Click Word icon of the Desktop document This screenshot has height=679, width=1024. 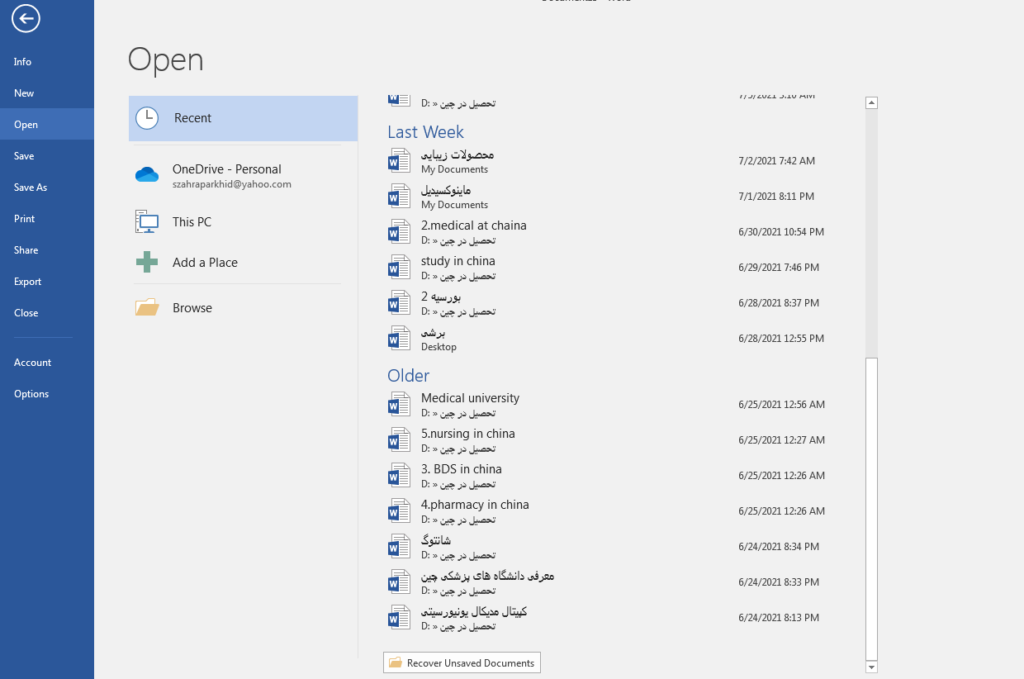click(x=399, y=338)
